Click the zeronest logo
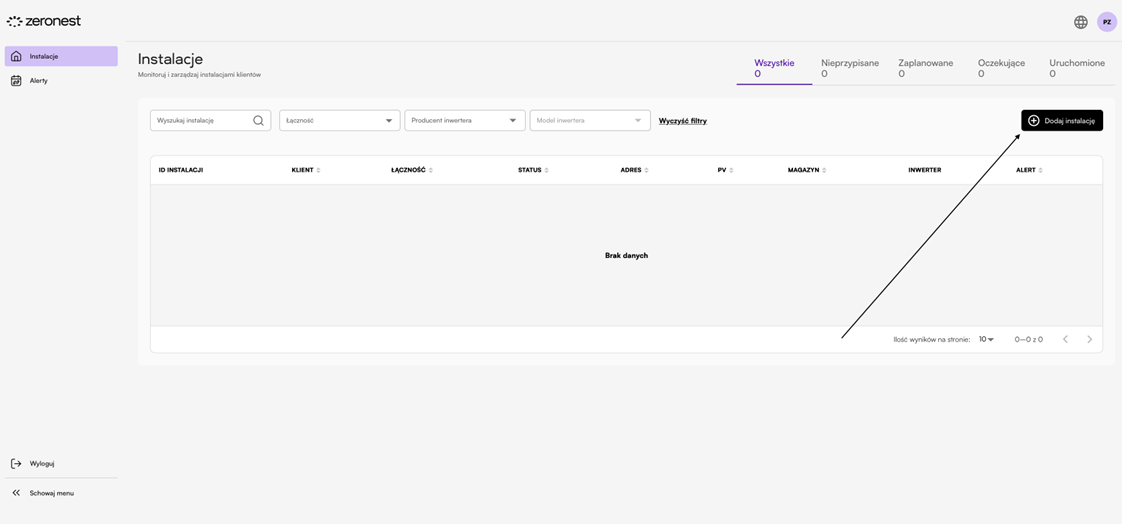This screenshot has width=1122, height=524. click(44, 21)
